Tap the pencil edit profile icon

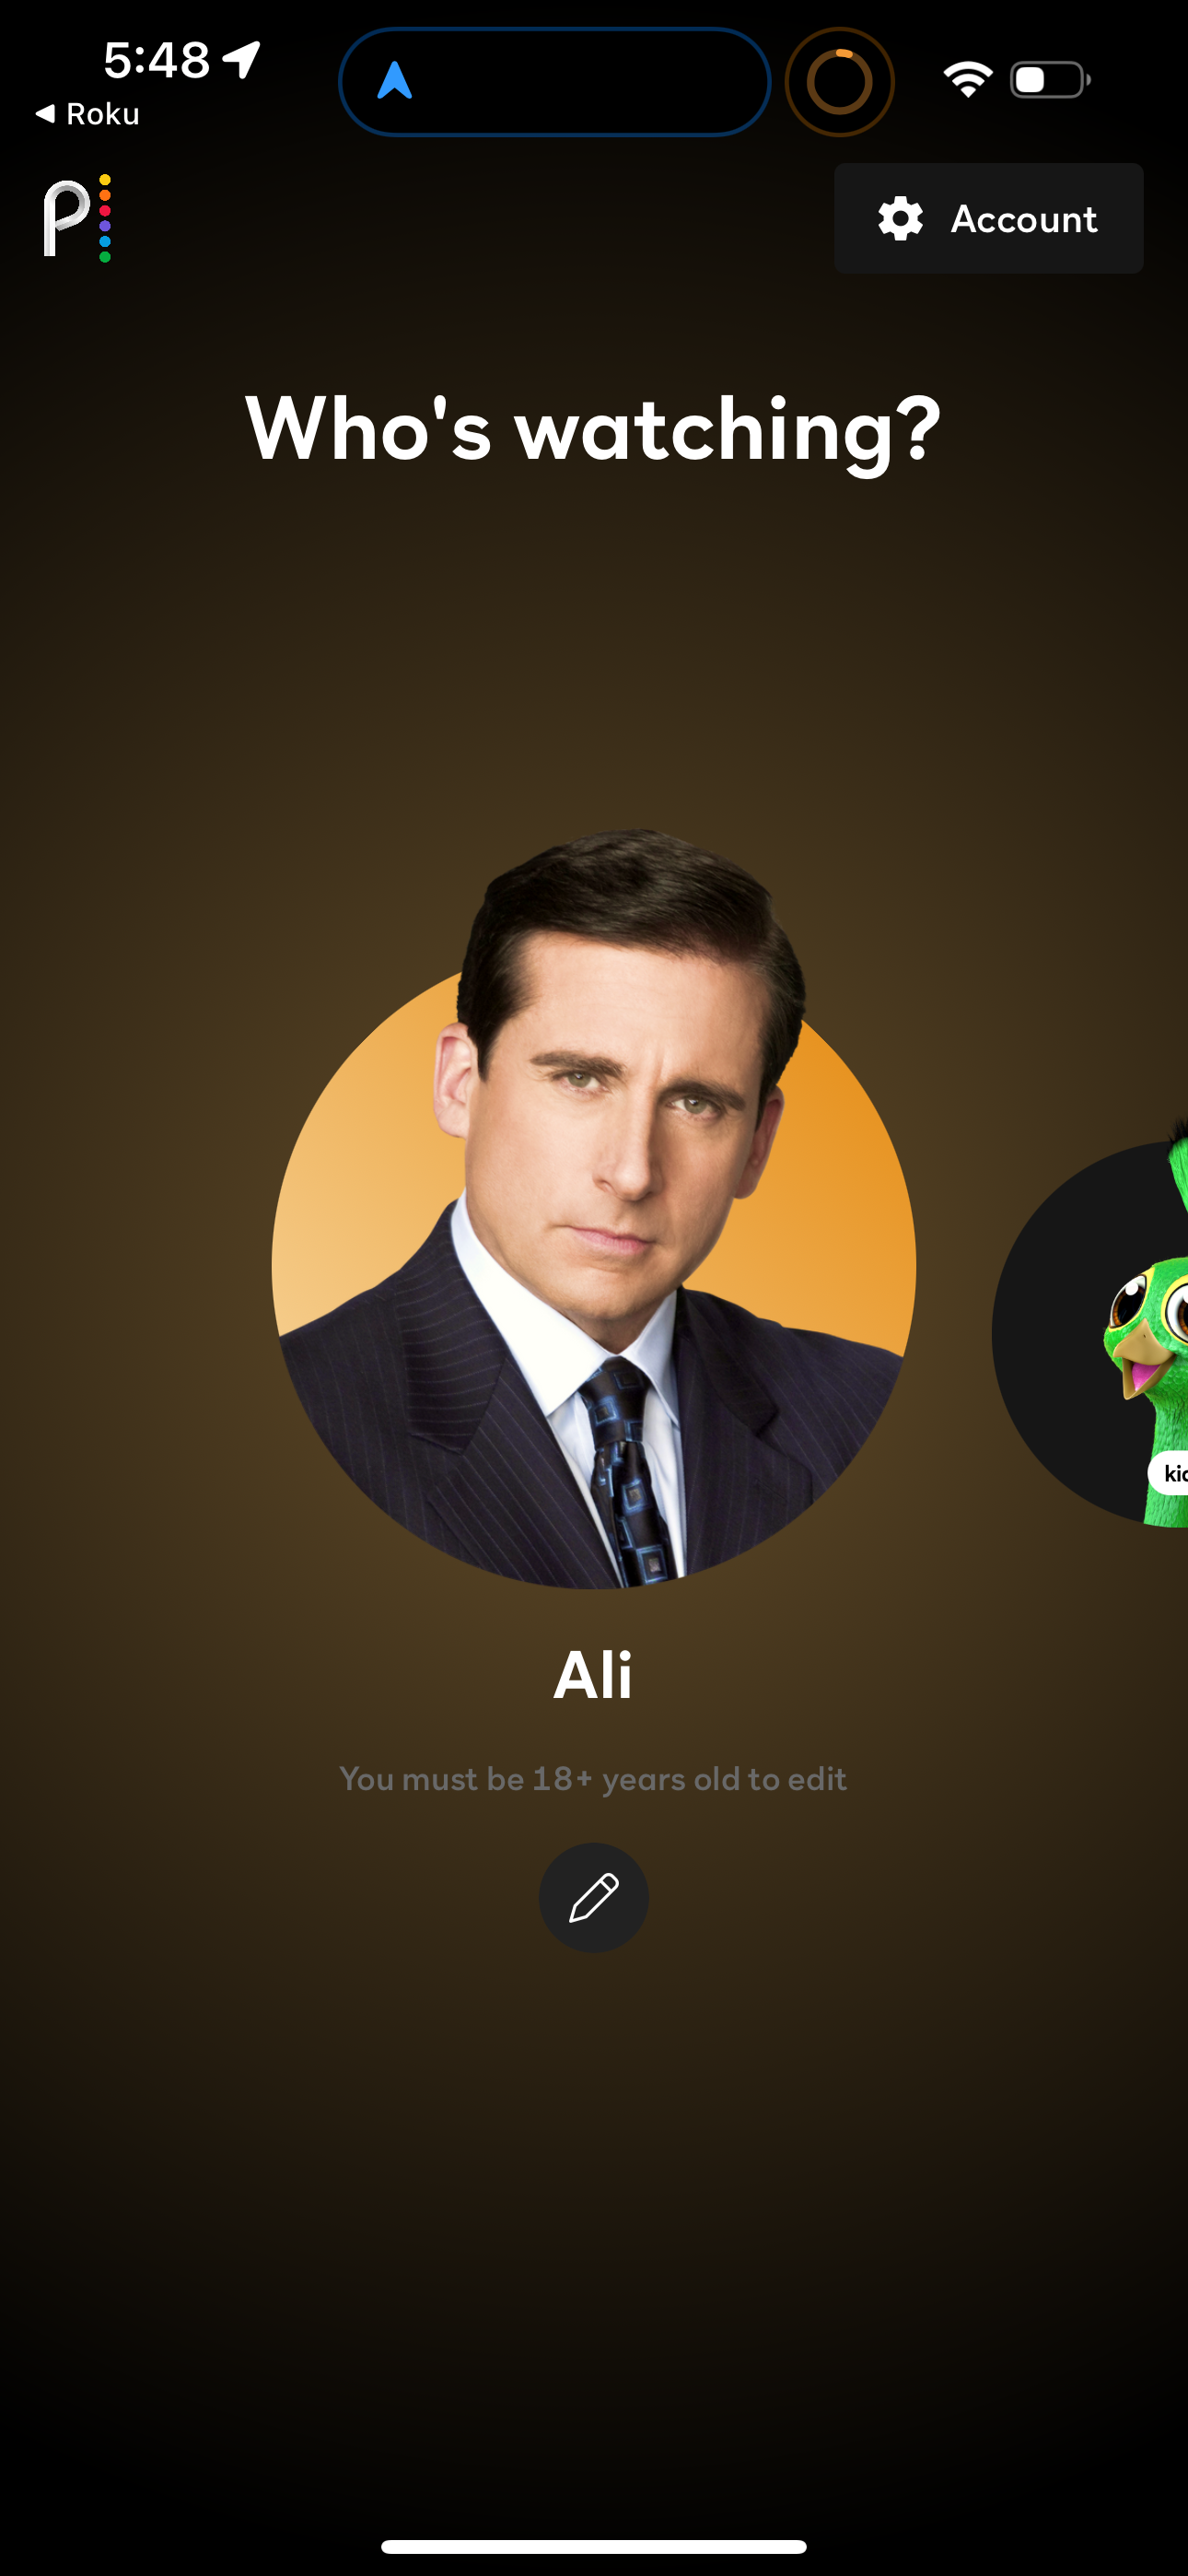[x=594, y=1897]
